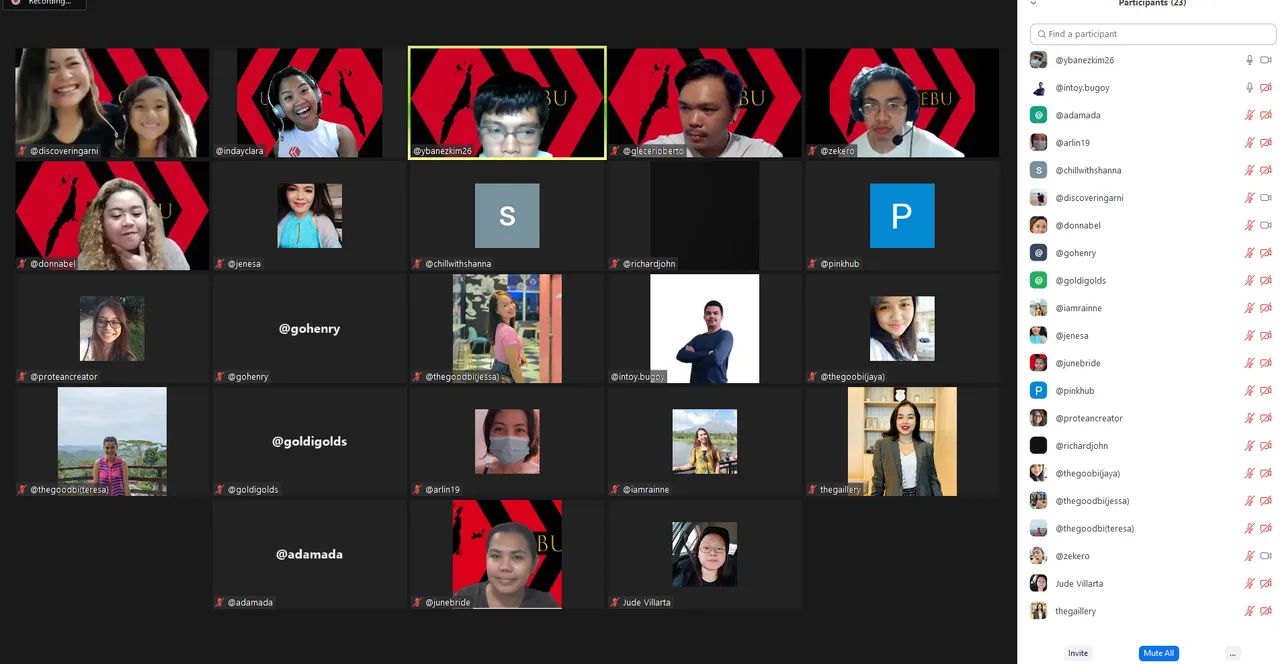Click the Find a participant search field
This screenshot has width=1280, height=664.
pos(1153,34)
